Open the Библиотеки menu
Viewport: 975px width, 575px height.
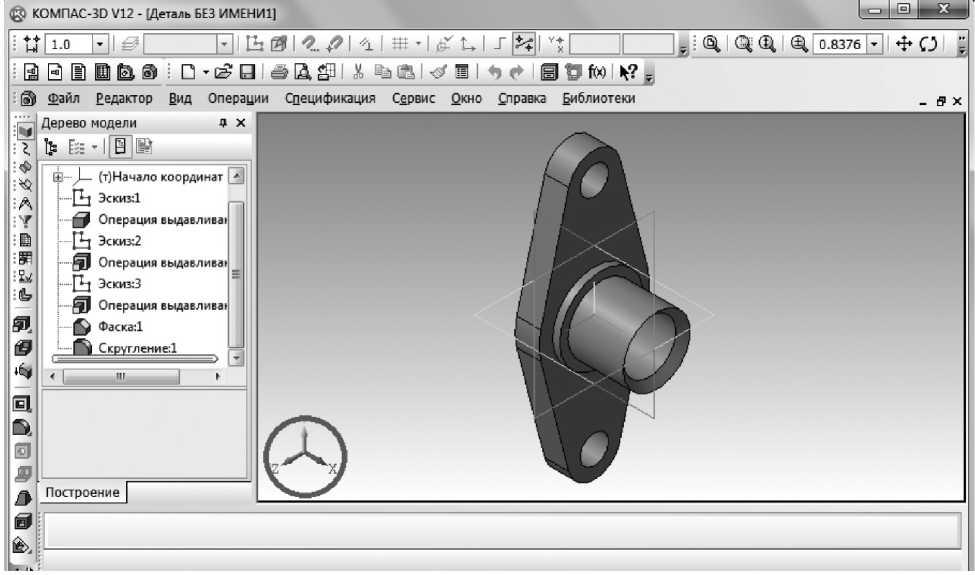click(x=599, y=98)
